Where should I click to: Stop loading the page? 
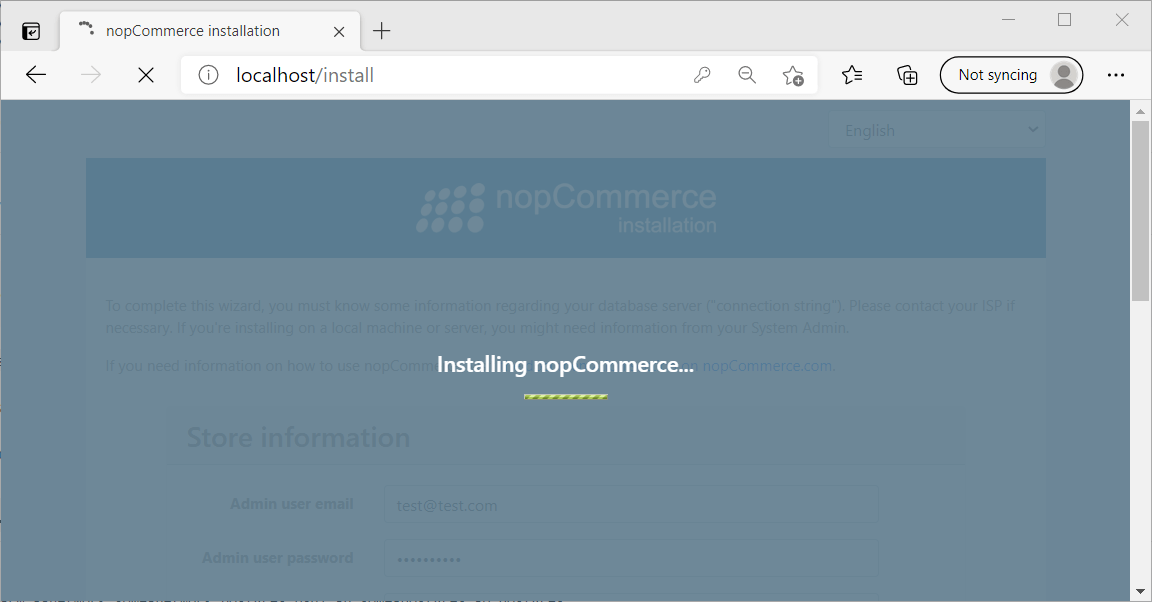[x=145, y=75]
